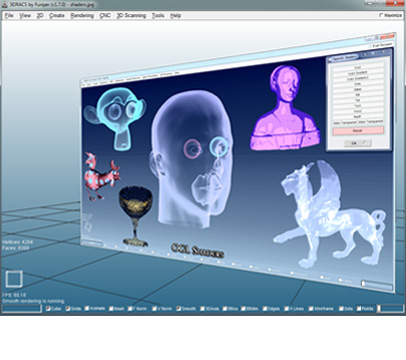This screenshot has height=360, width=406.
Task: Open the Rendering menu
Action: [82, 15]
